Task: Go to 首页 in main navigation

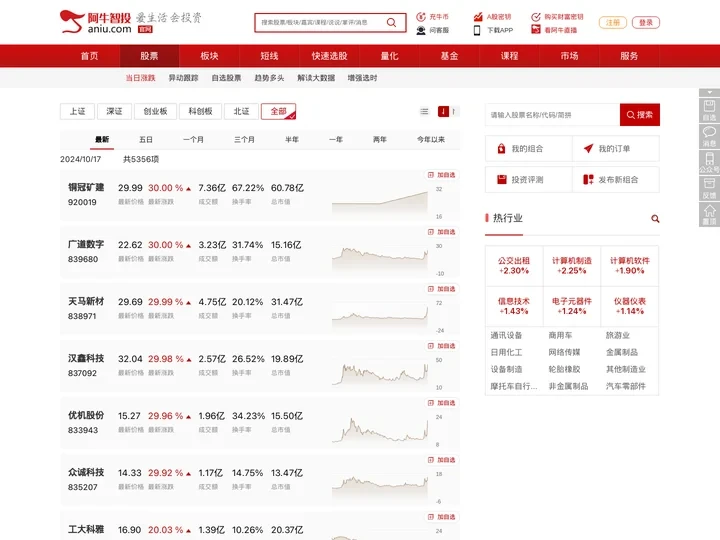Action: point(90,56)
